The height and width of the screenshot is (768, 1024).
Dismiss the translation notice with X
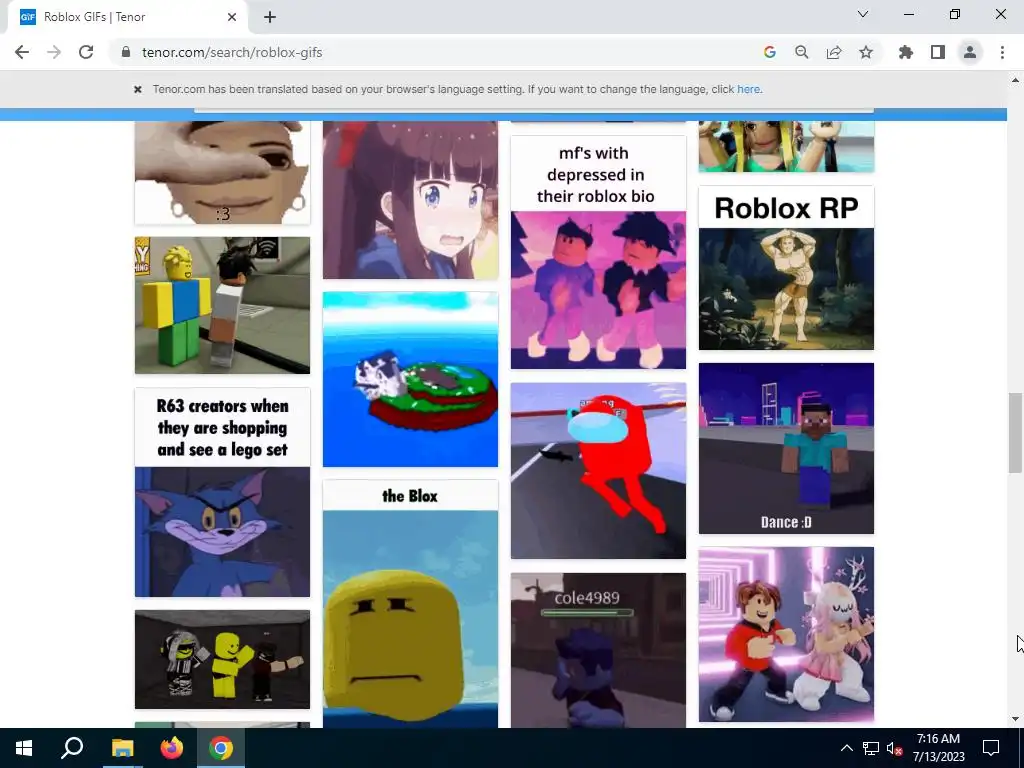(x=138, y=89)
